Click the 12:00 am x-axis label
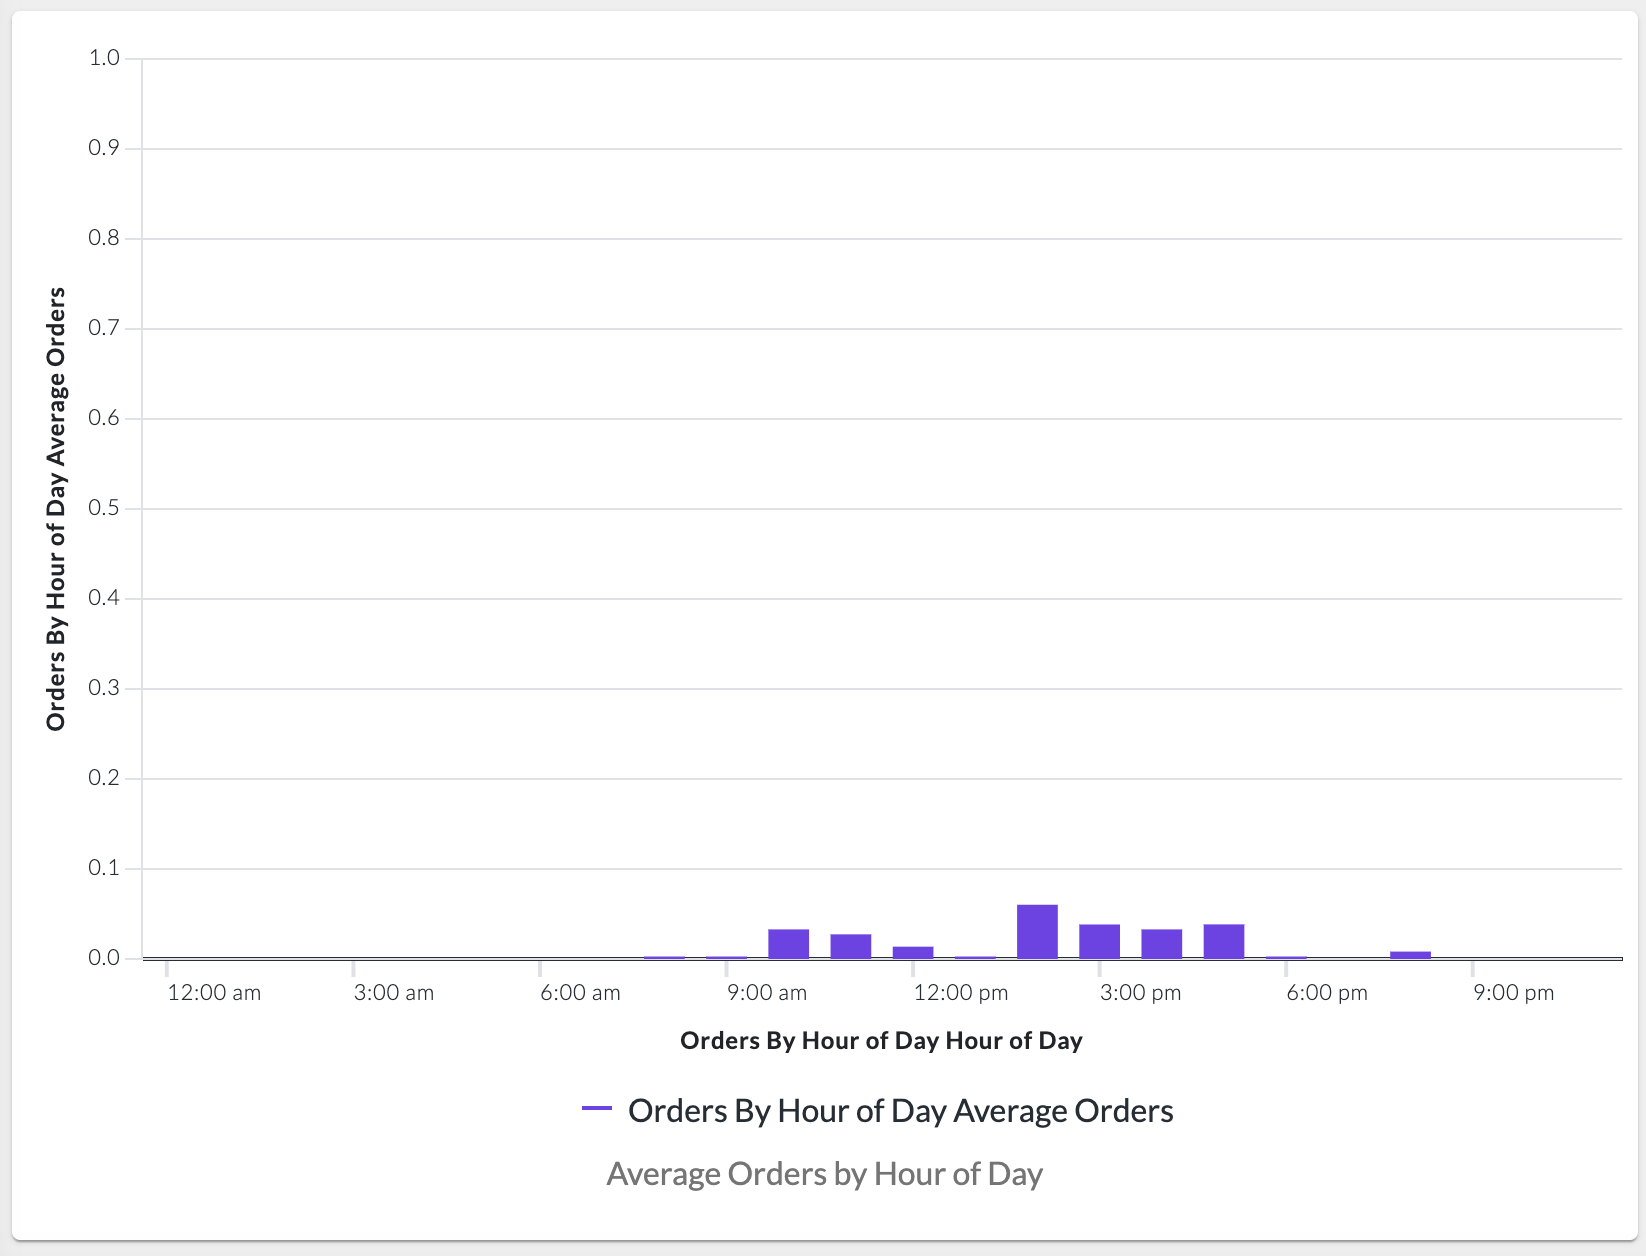The image size is (1646, 1256). pos(214,993)
